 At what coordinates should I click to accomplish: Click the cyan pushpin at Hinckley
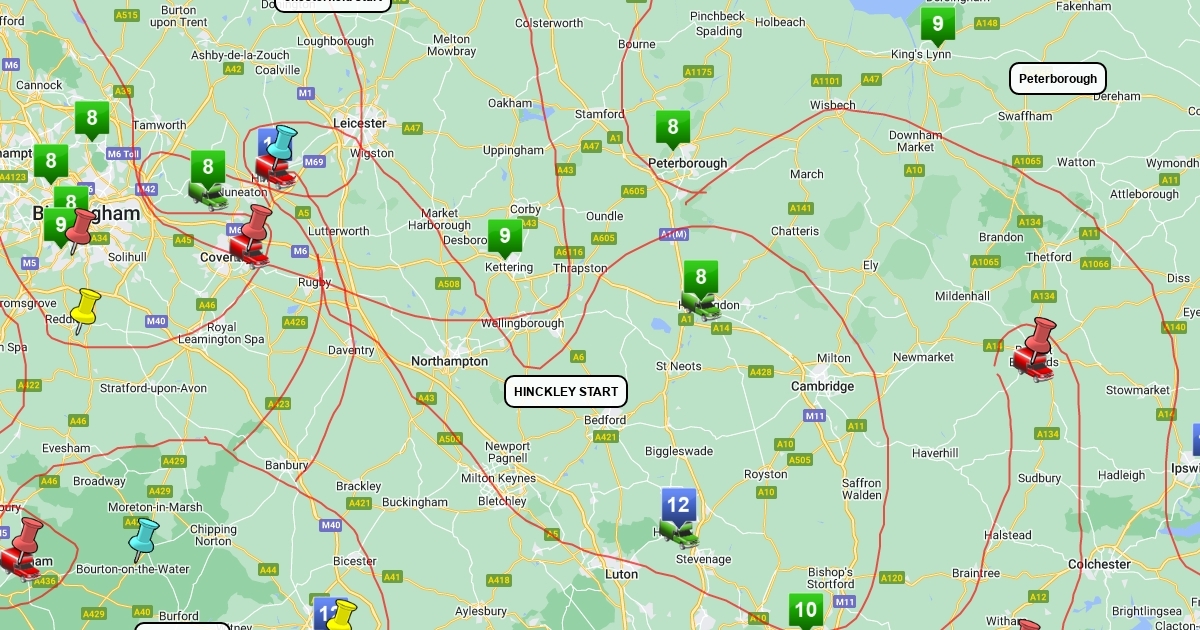pos(282,145)
